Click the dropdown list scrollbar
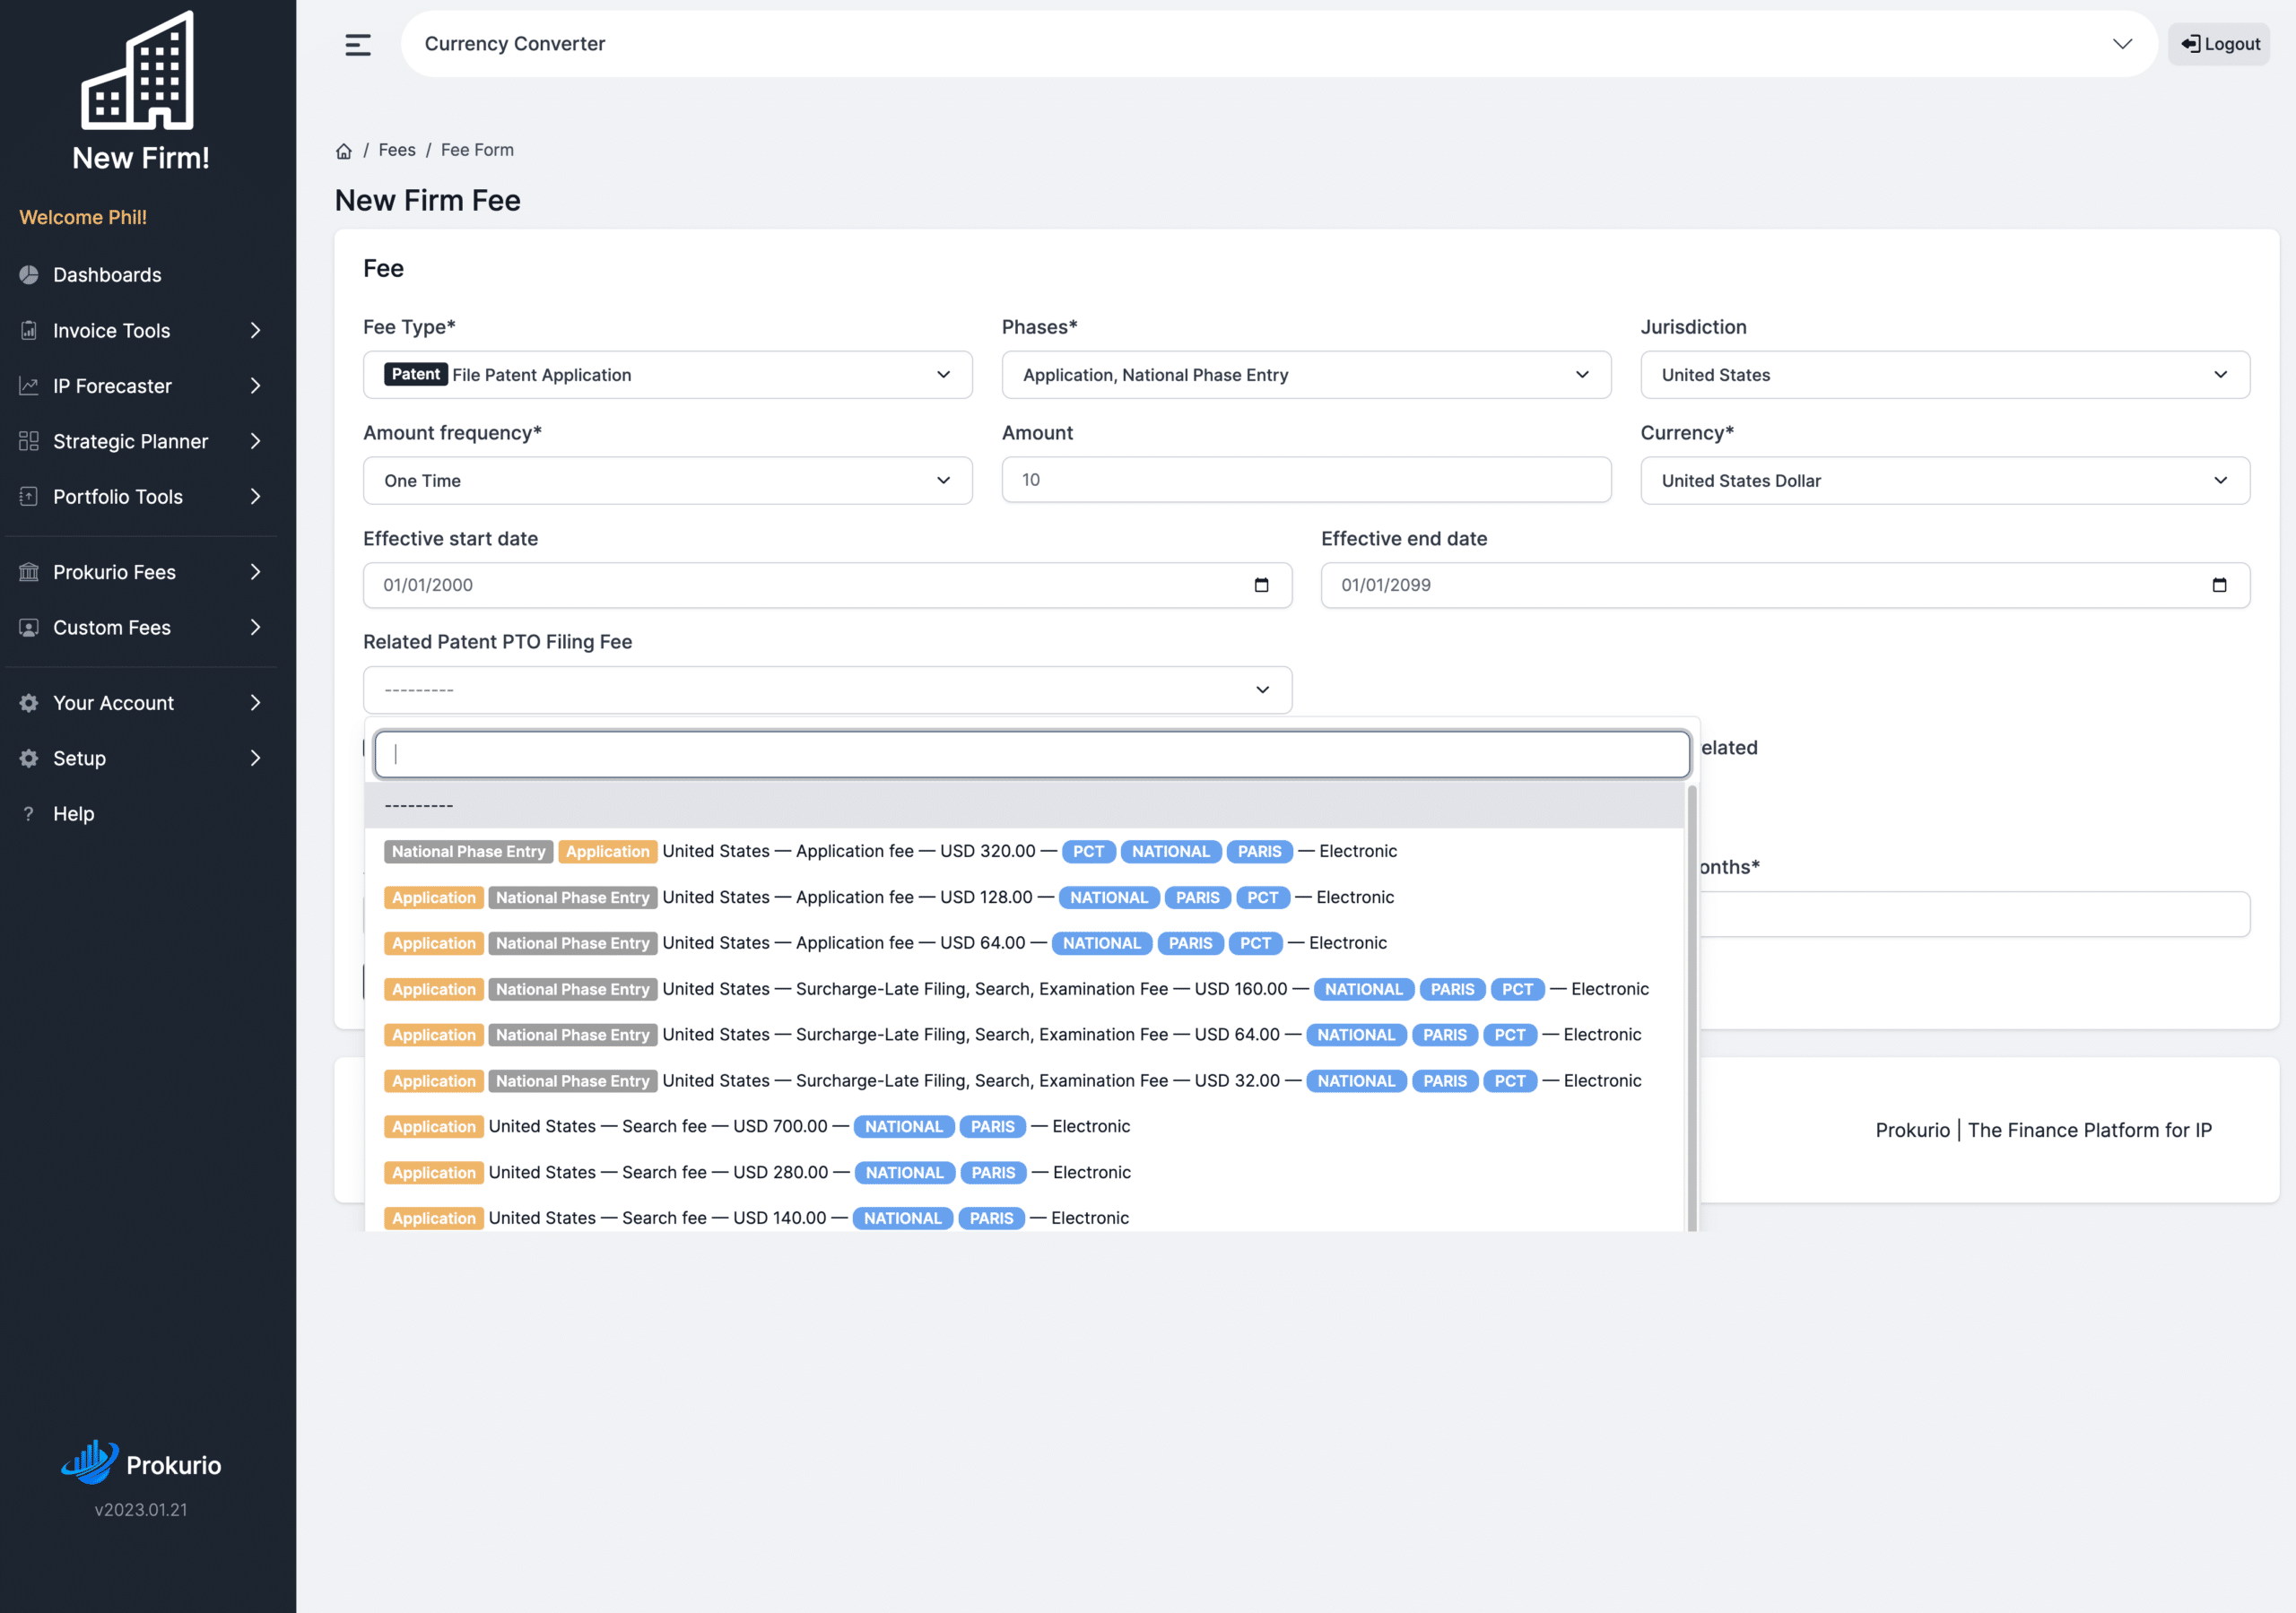2296x1613 pixels. click(1691, 1008)
